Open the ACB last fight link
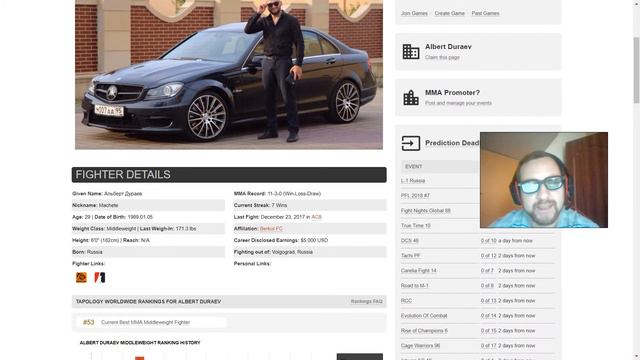 click(316, 217)
